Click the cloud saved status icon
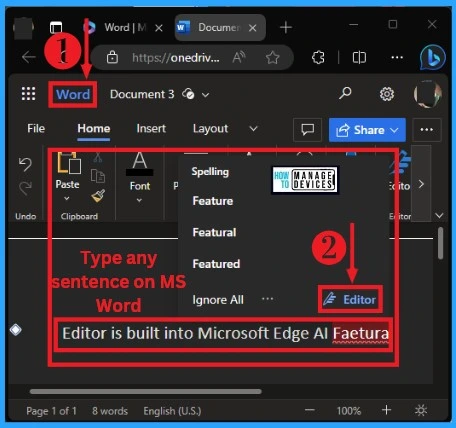The image size is (456, 428). coord(188,94)
